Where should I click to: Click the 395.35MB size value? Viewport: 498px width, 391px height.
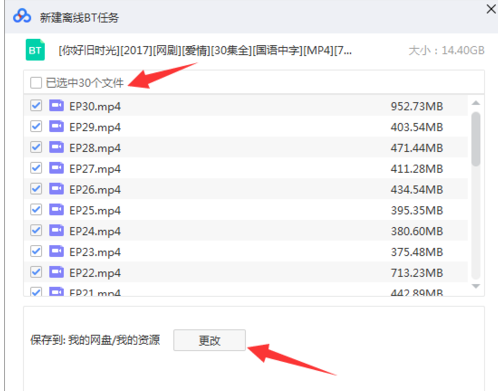pyautogui.click(x=417, y=210)
